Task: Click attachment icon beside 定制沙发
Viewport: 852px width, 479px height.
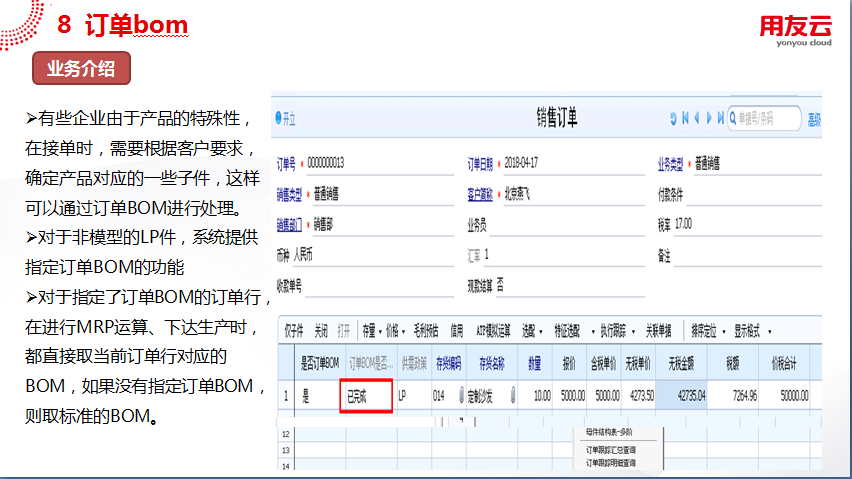Action: coord(513,395)
